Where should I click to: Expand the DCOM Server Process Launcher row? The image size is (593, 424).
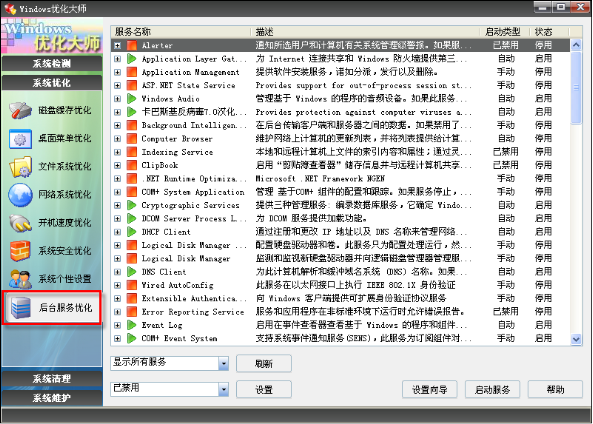117,219
